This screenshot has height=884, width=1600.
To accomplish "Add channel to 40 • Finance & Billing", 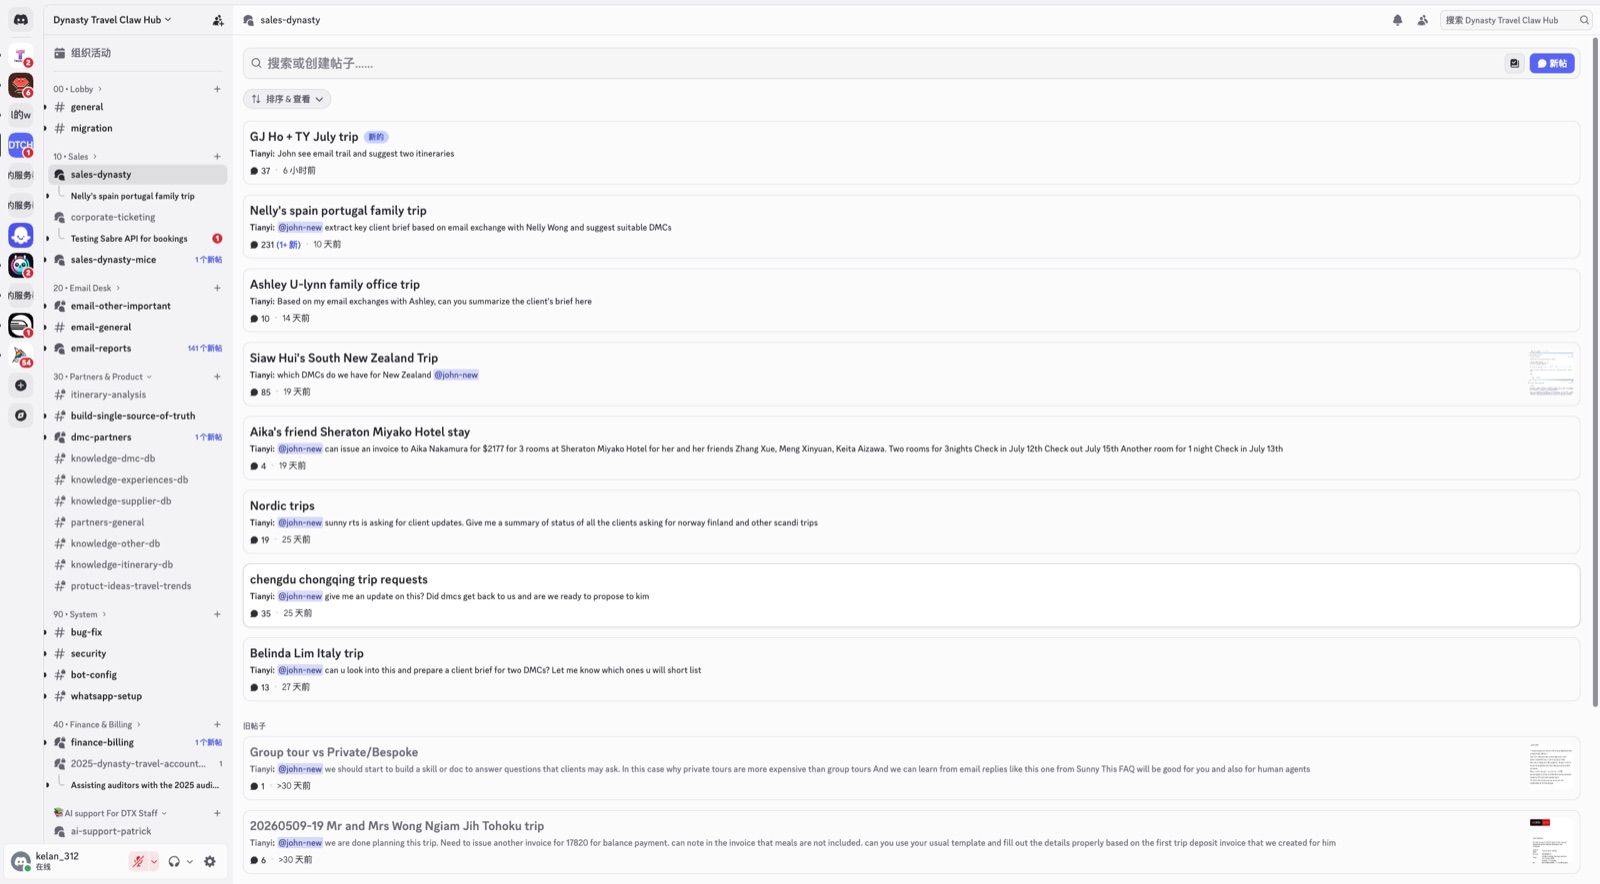I will click(x=217, y=724).
